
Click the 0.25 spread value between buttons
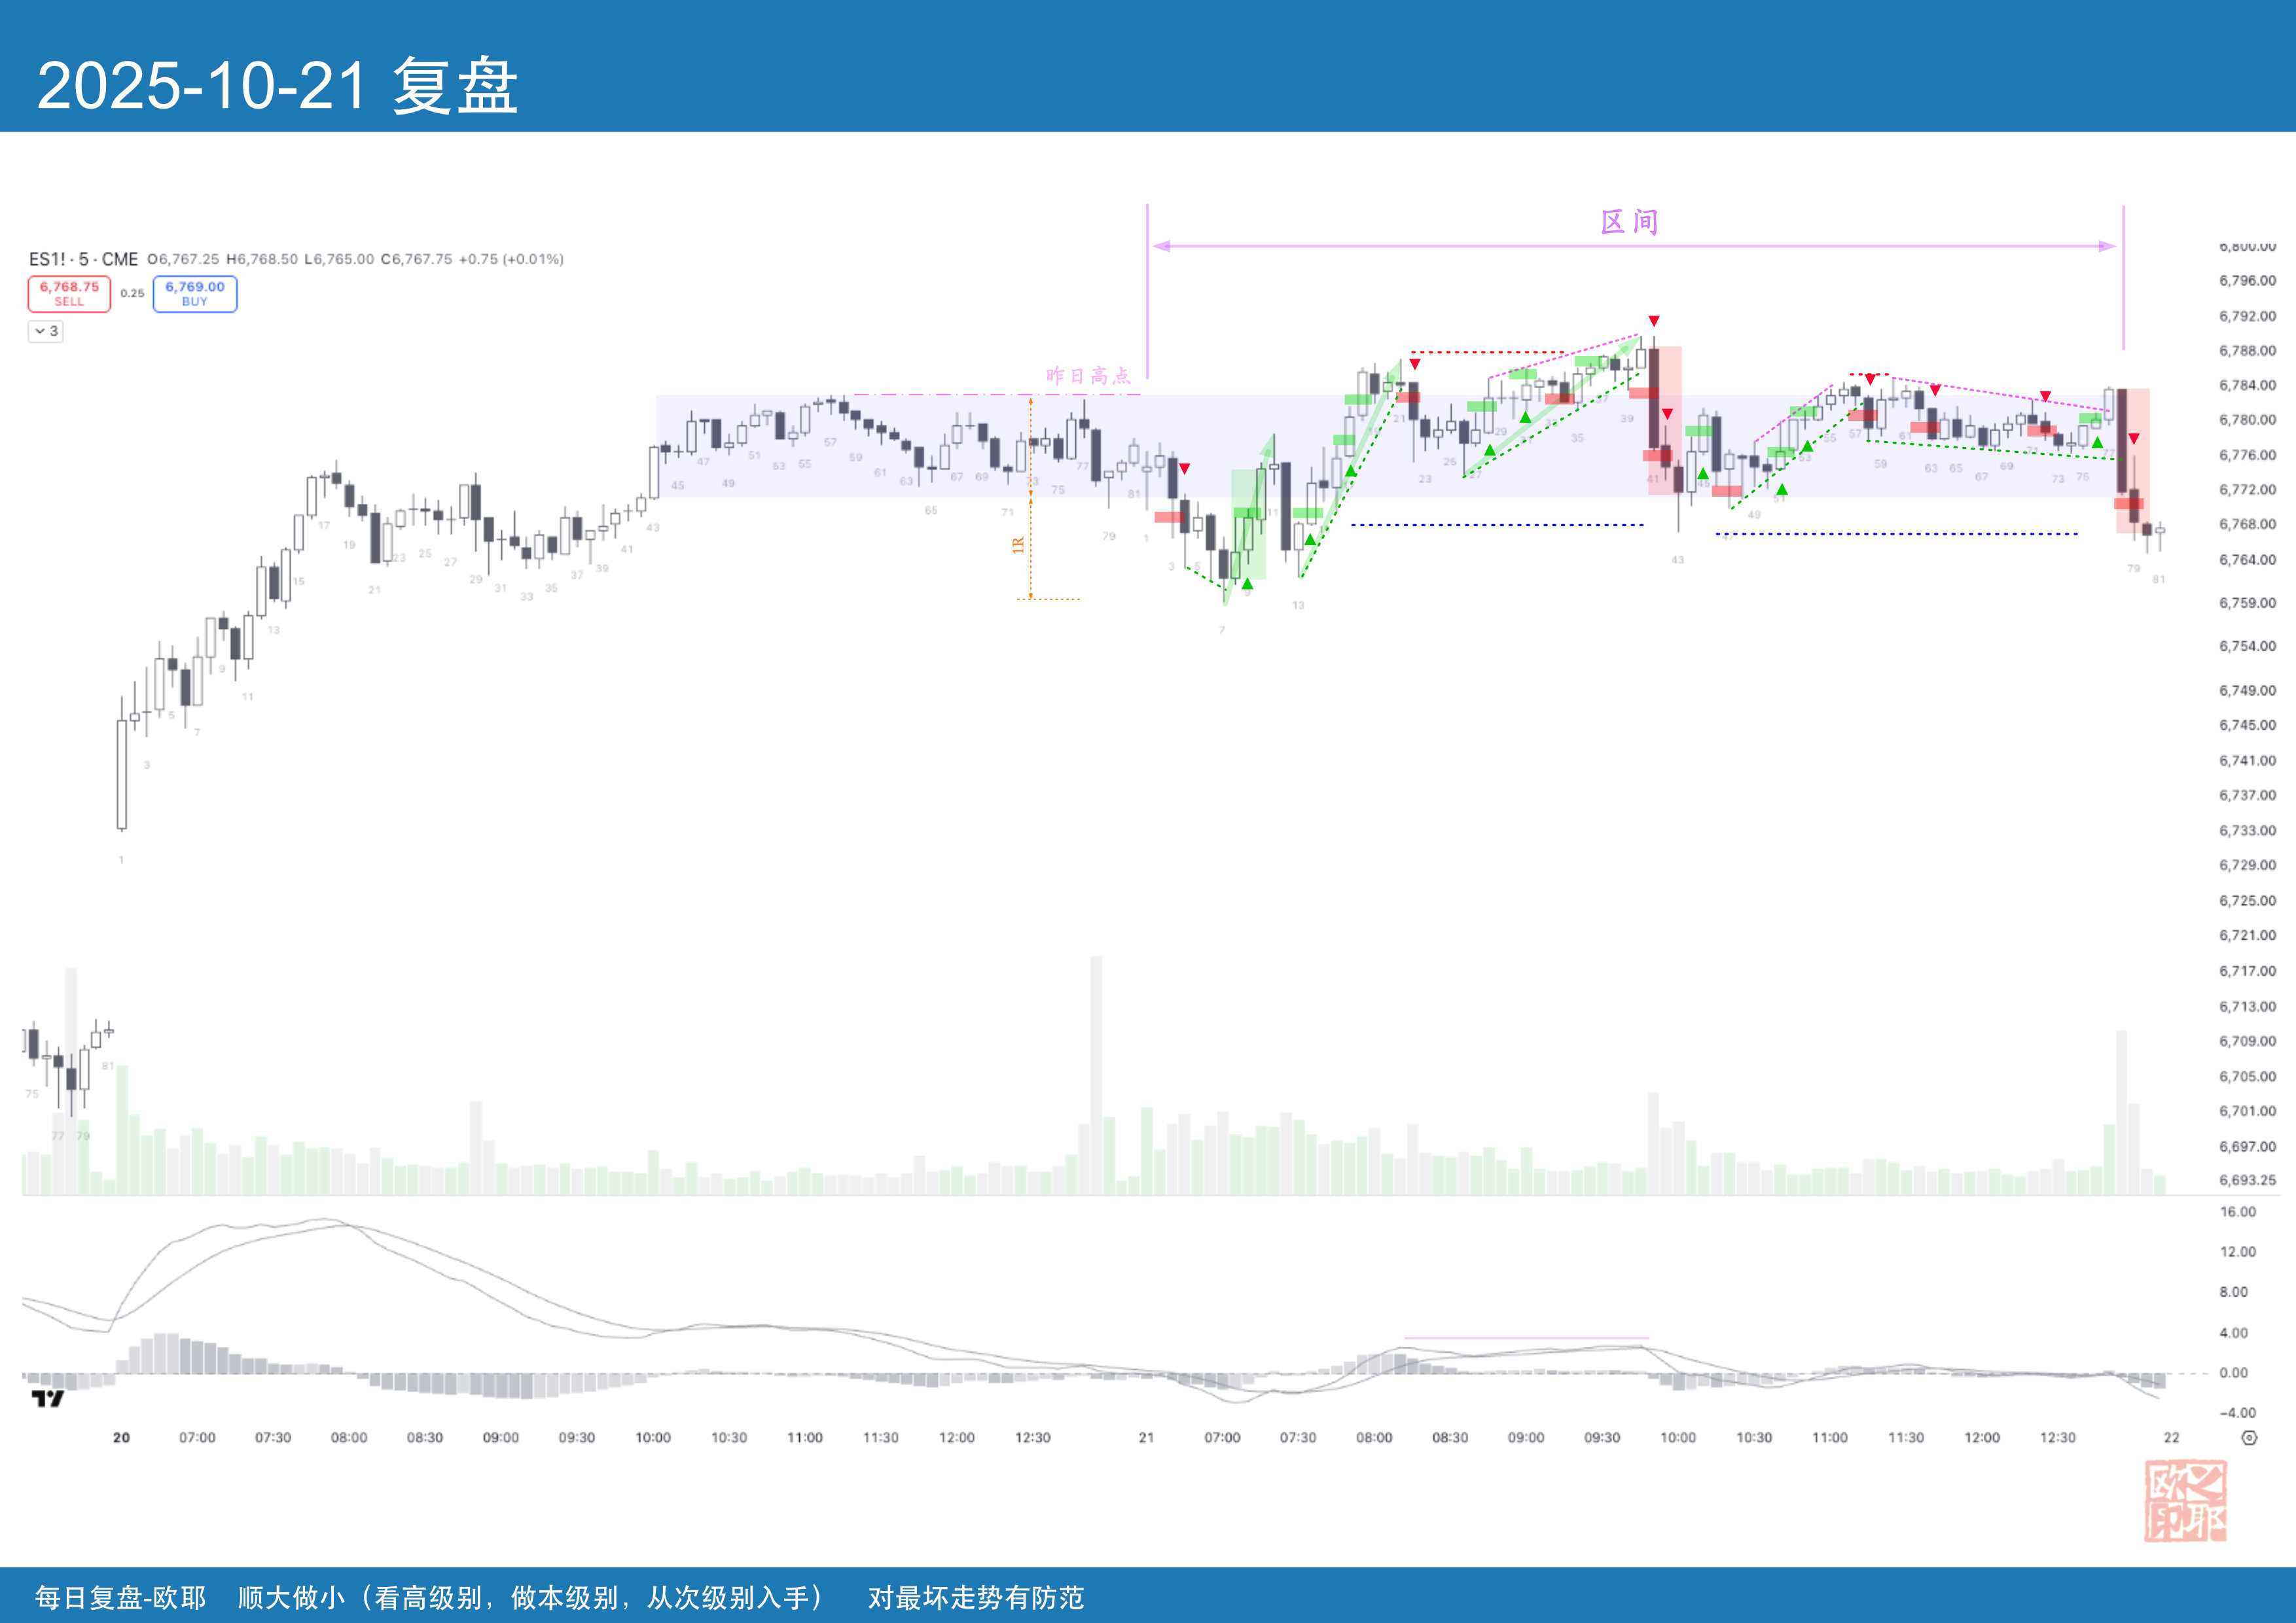[132, 294]
